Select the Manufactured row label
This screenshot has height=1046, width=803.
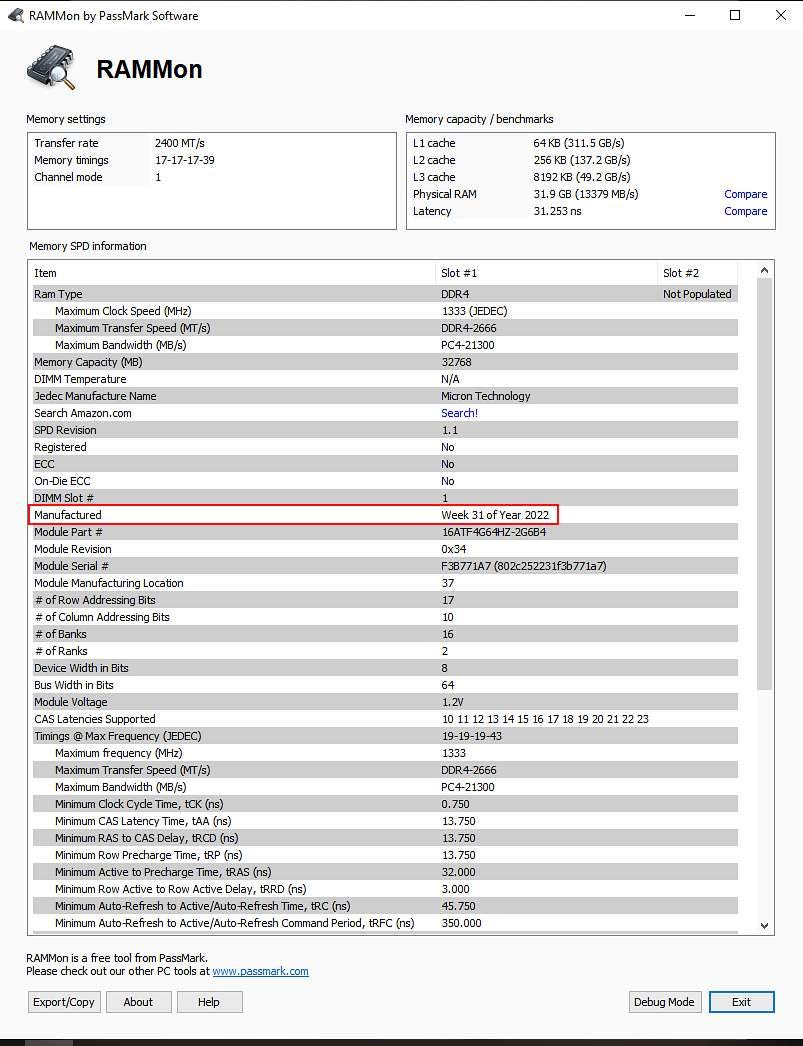coord(67,515)
